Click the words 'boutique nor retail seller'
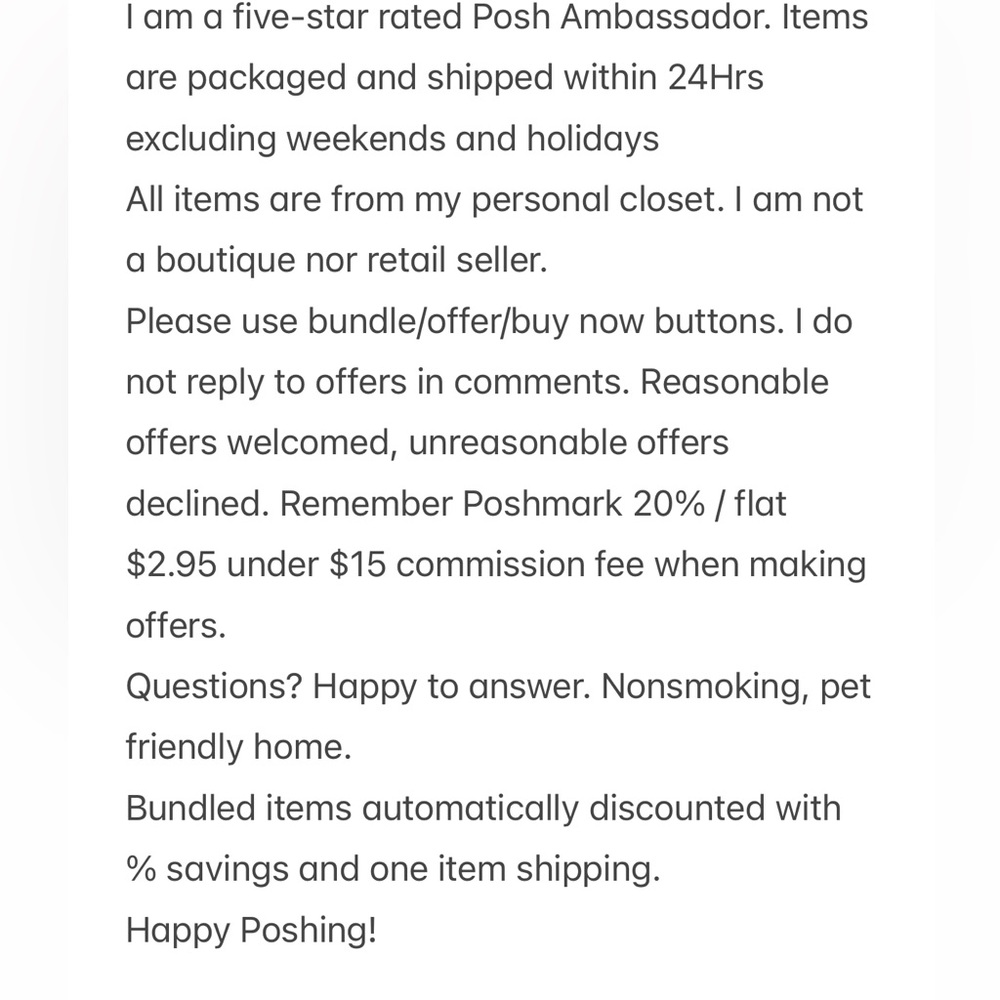The width and height of the screenshot is (1000, 1000). 351,260
